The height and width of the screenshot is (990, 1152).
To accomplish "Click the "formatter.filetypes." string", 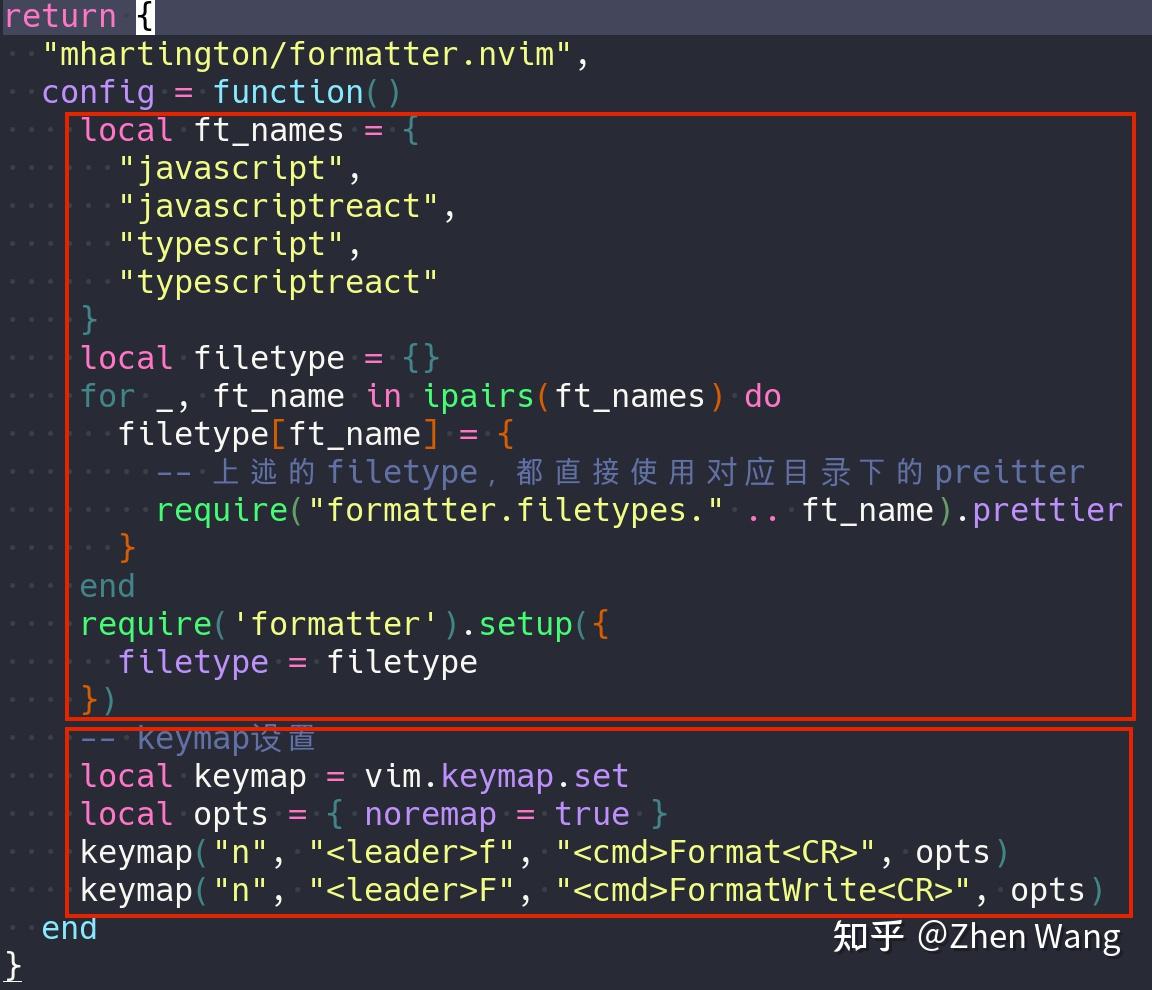I will coord(516,510).
